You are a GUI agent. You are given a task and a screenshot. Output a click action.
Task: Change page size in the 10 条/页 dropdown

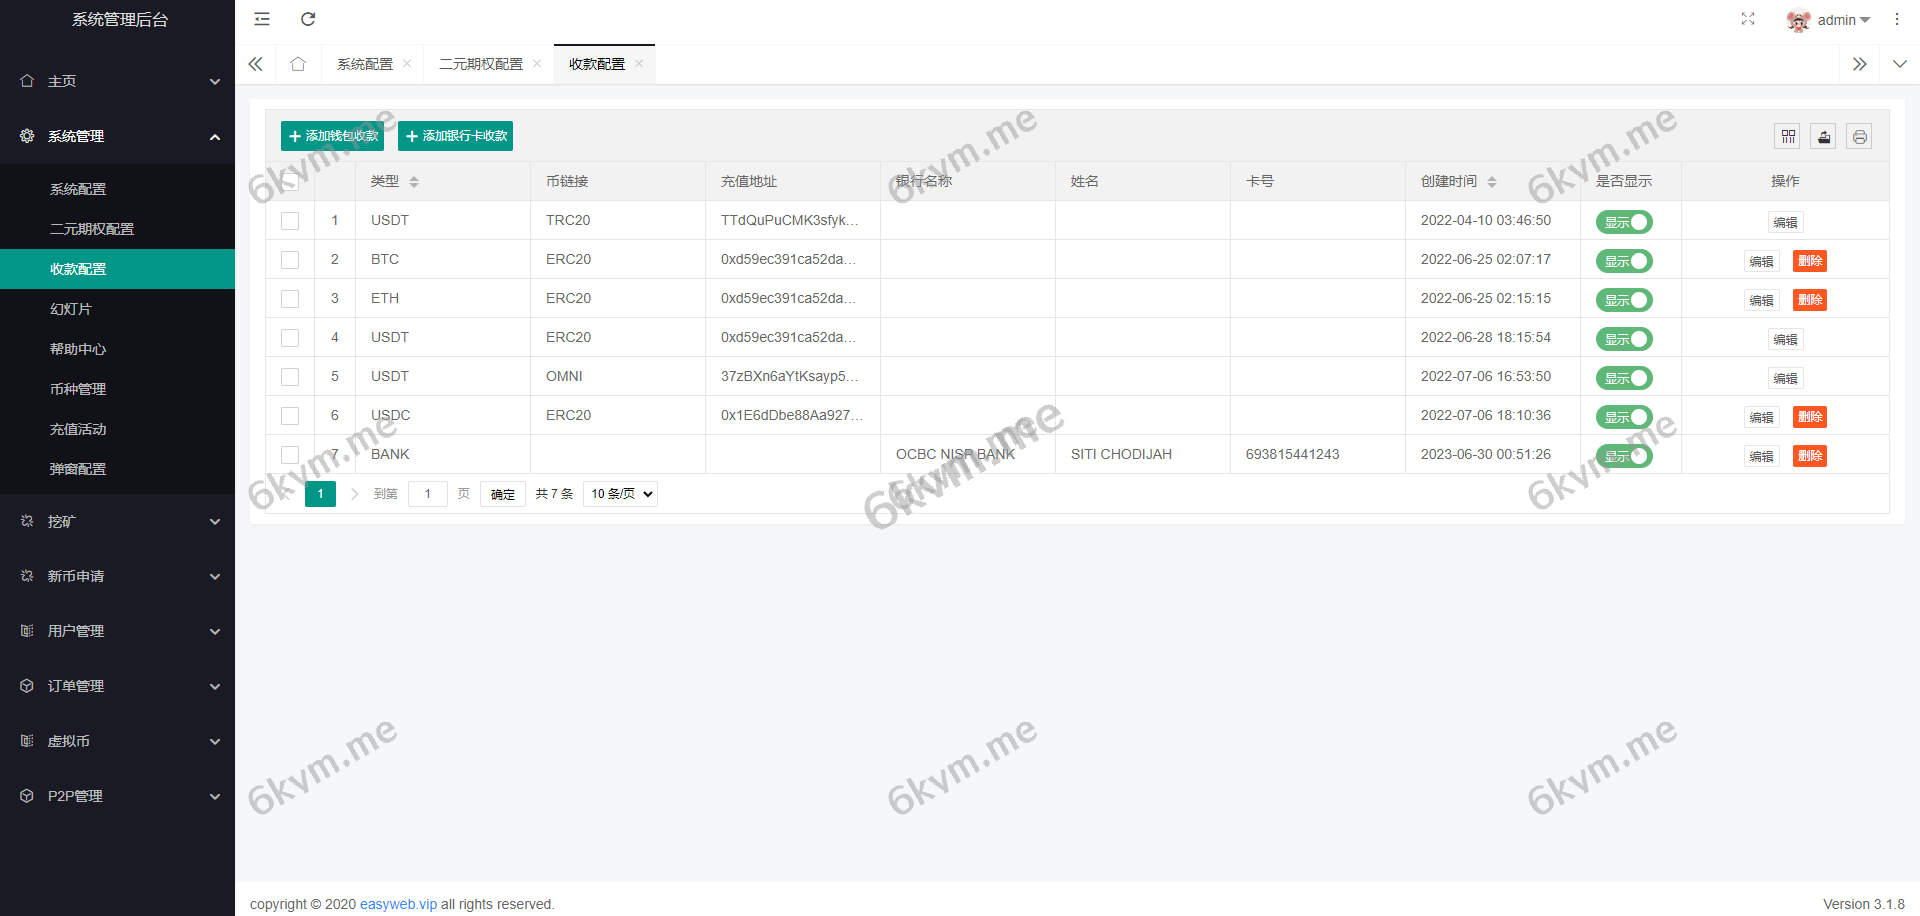619,493
